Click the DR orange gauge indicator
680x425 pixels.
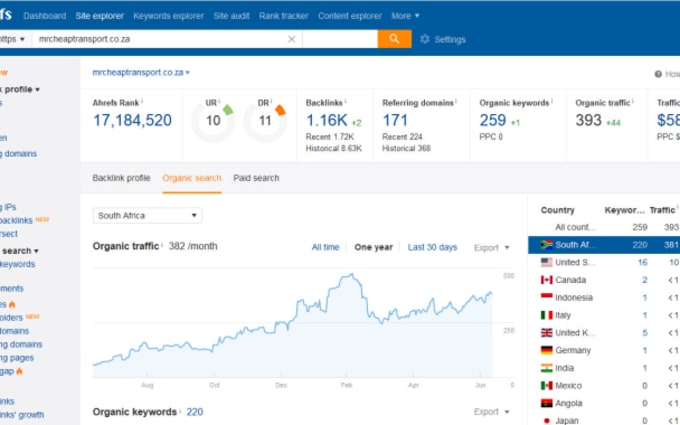[281, 110]
